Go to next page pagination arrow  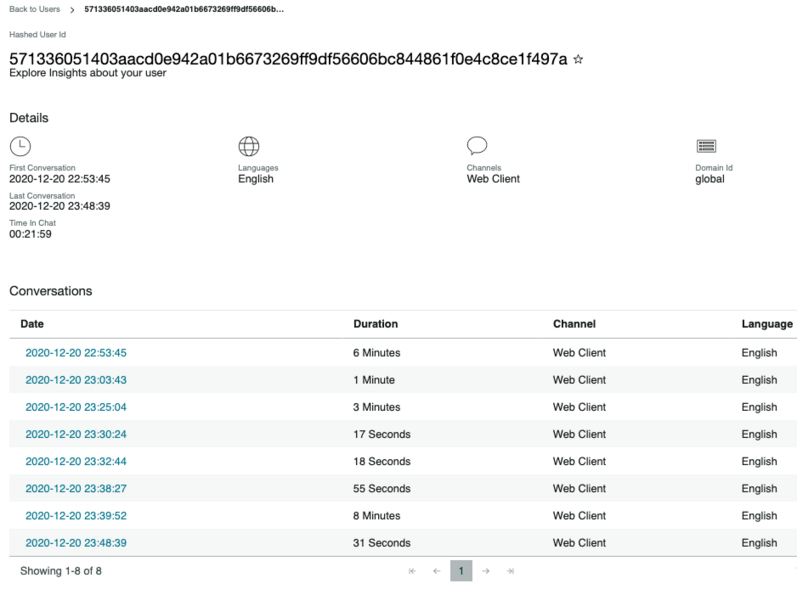pos(486,571)
